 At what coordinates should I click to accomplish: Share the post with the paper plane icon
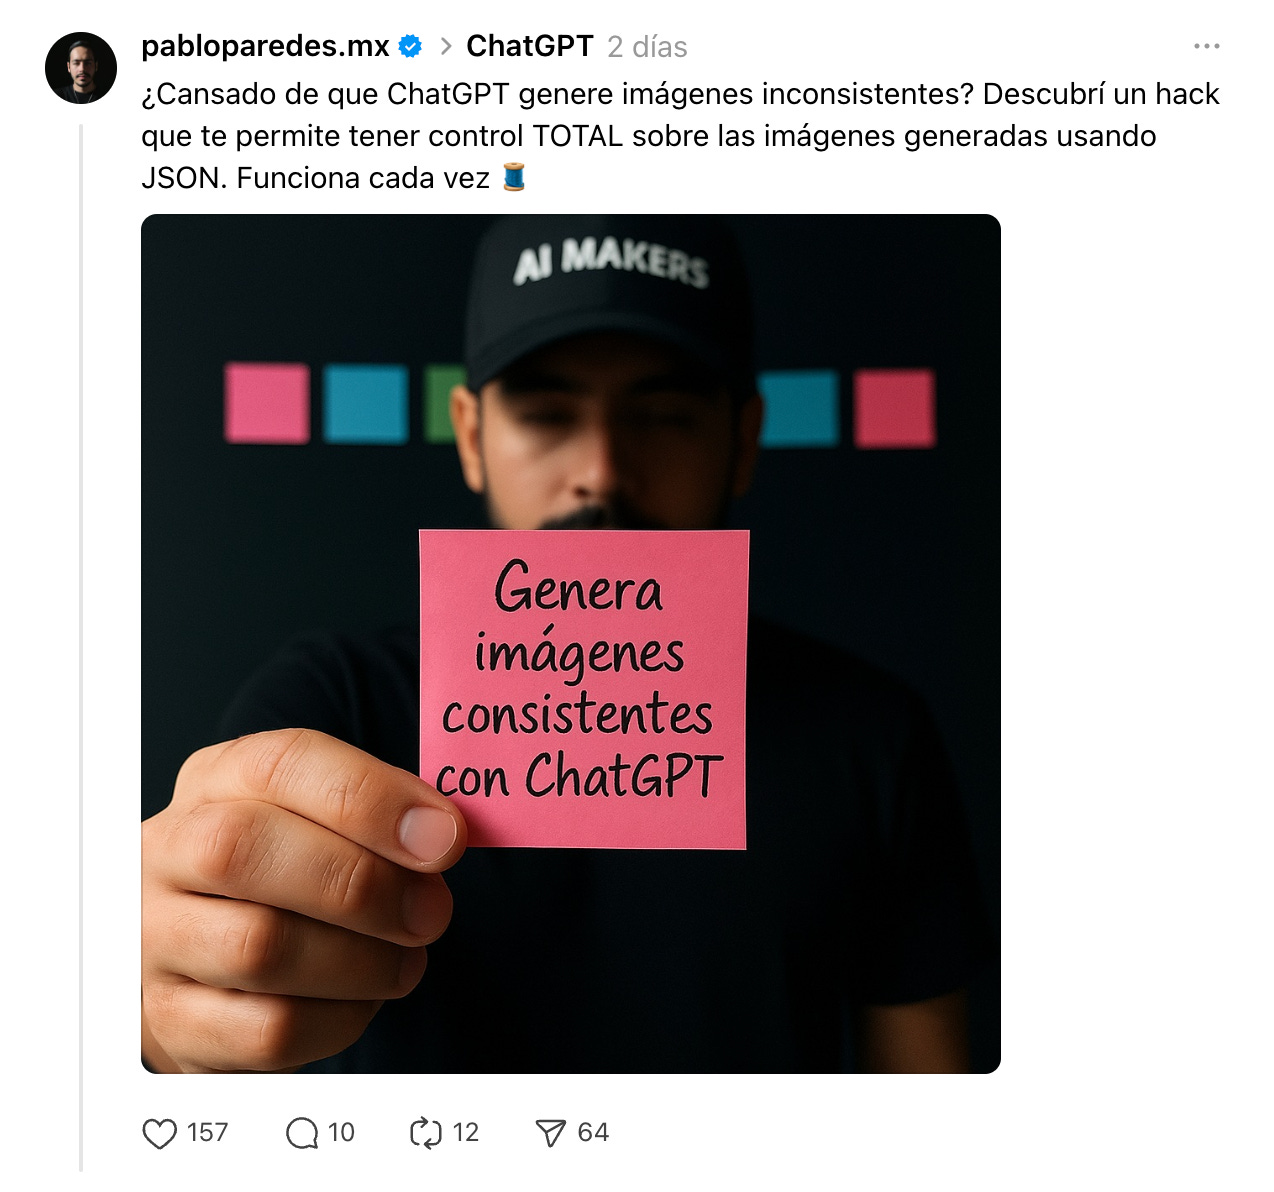550,1133
